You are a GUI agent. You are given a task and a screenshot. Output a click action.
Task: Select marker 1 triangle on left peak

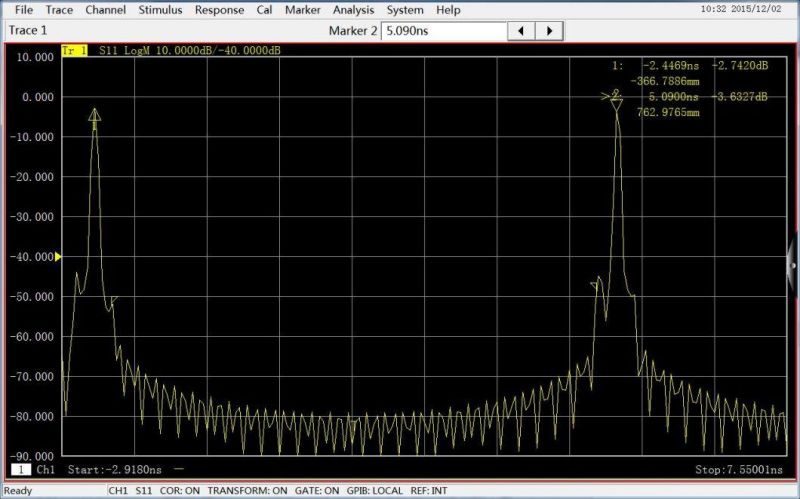tap(94, 114)
